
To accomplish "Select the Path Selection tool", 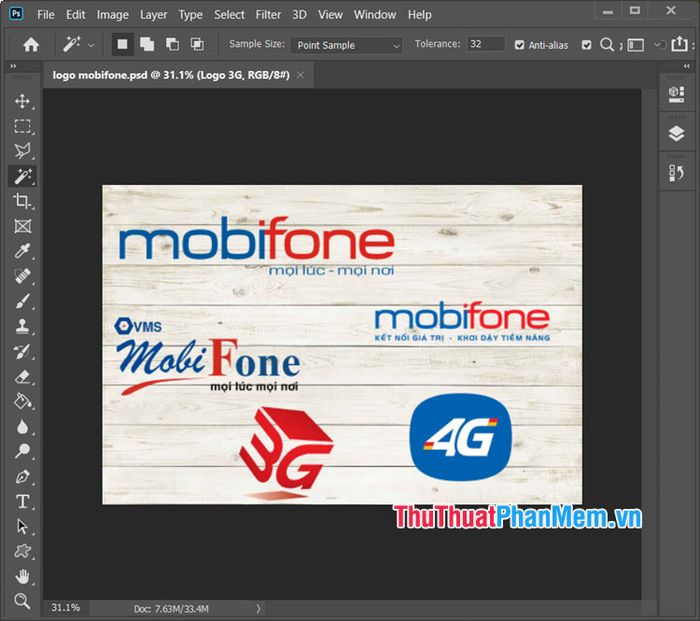I will click(22, 527).
